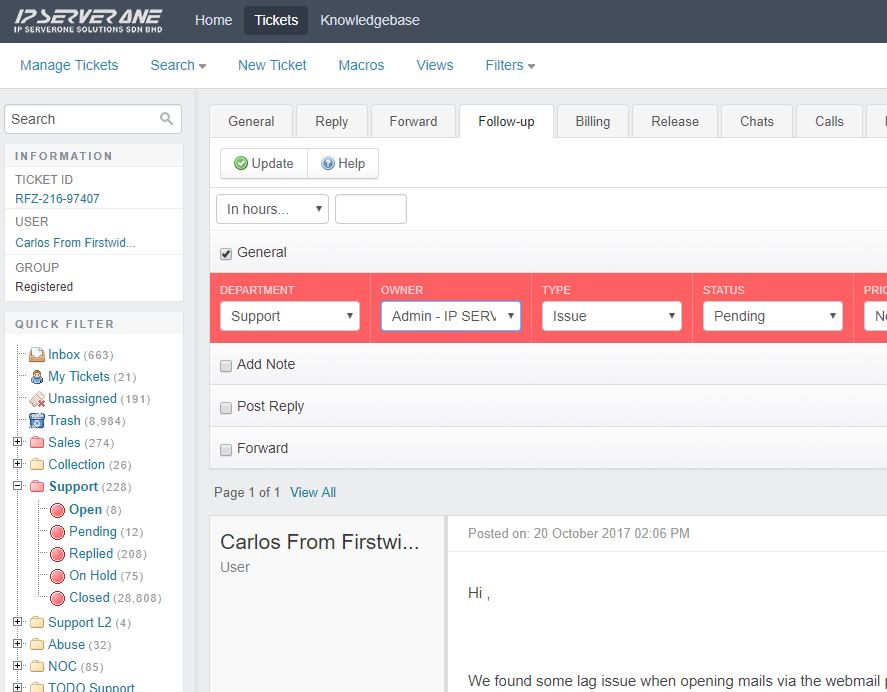
Task: Open ticket ID RFZ-216-97407 link
Action: tap(57, 199)
